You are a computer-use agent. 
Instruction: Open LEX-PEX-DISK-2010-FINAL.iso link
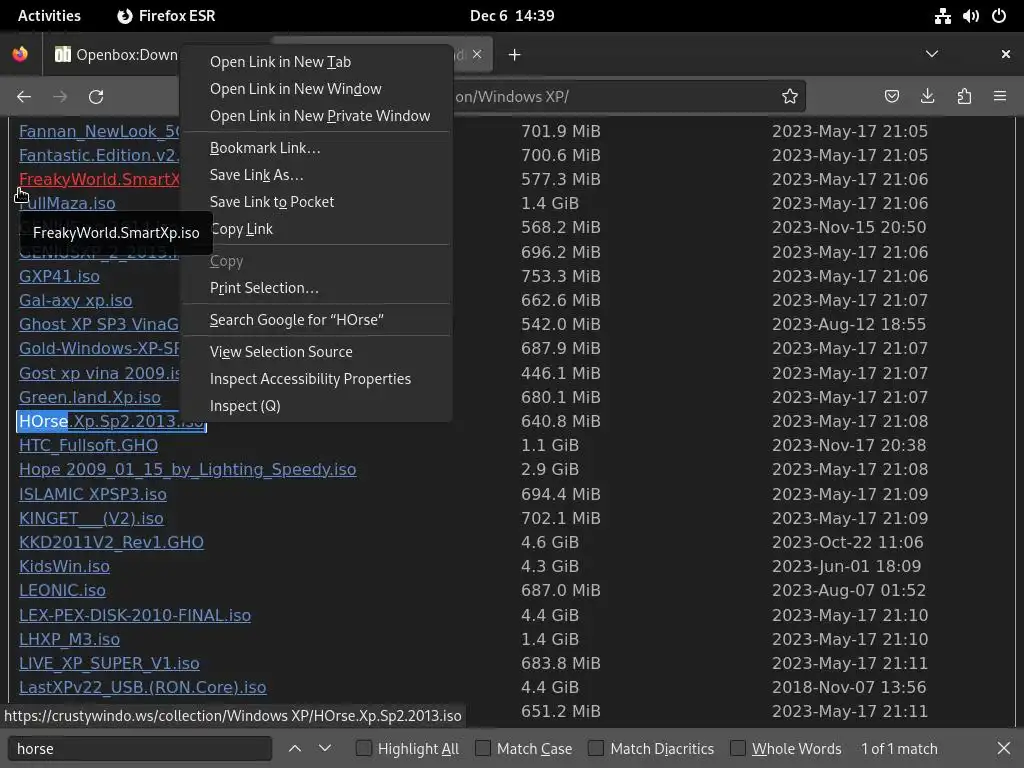pos(135,615)
